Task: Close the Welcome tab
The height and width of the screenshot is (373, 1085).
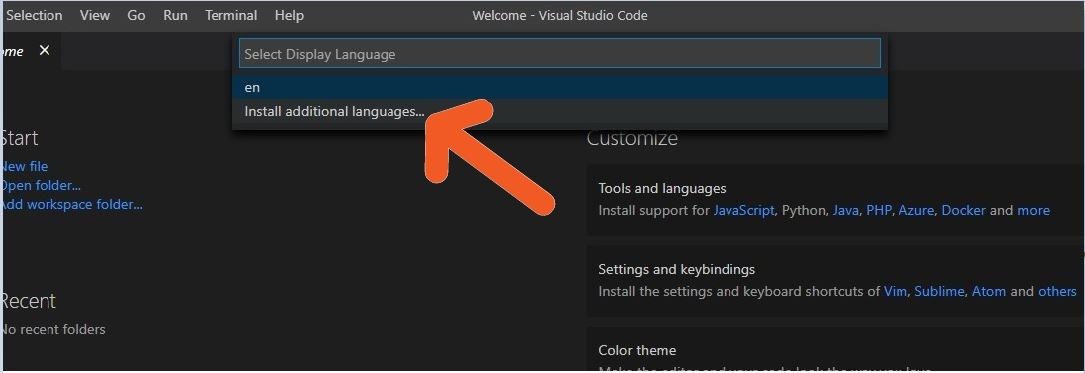Action: [44, 51]
